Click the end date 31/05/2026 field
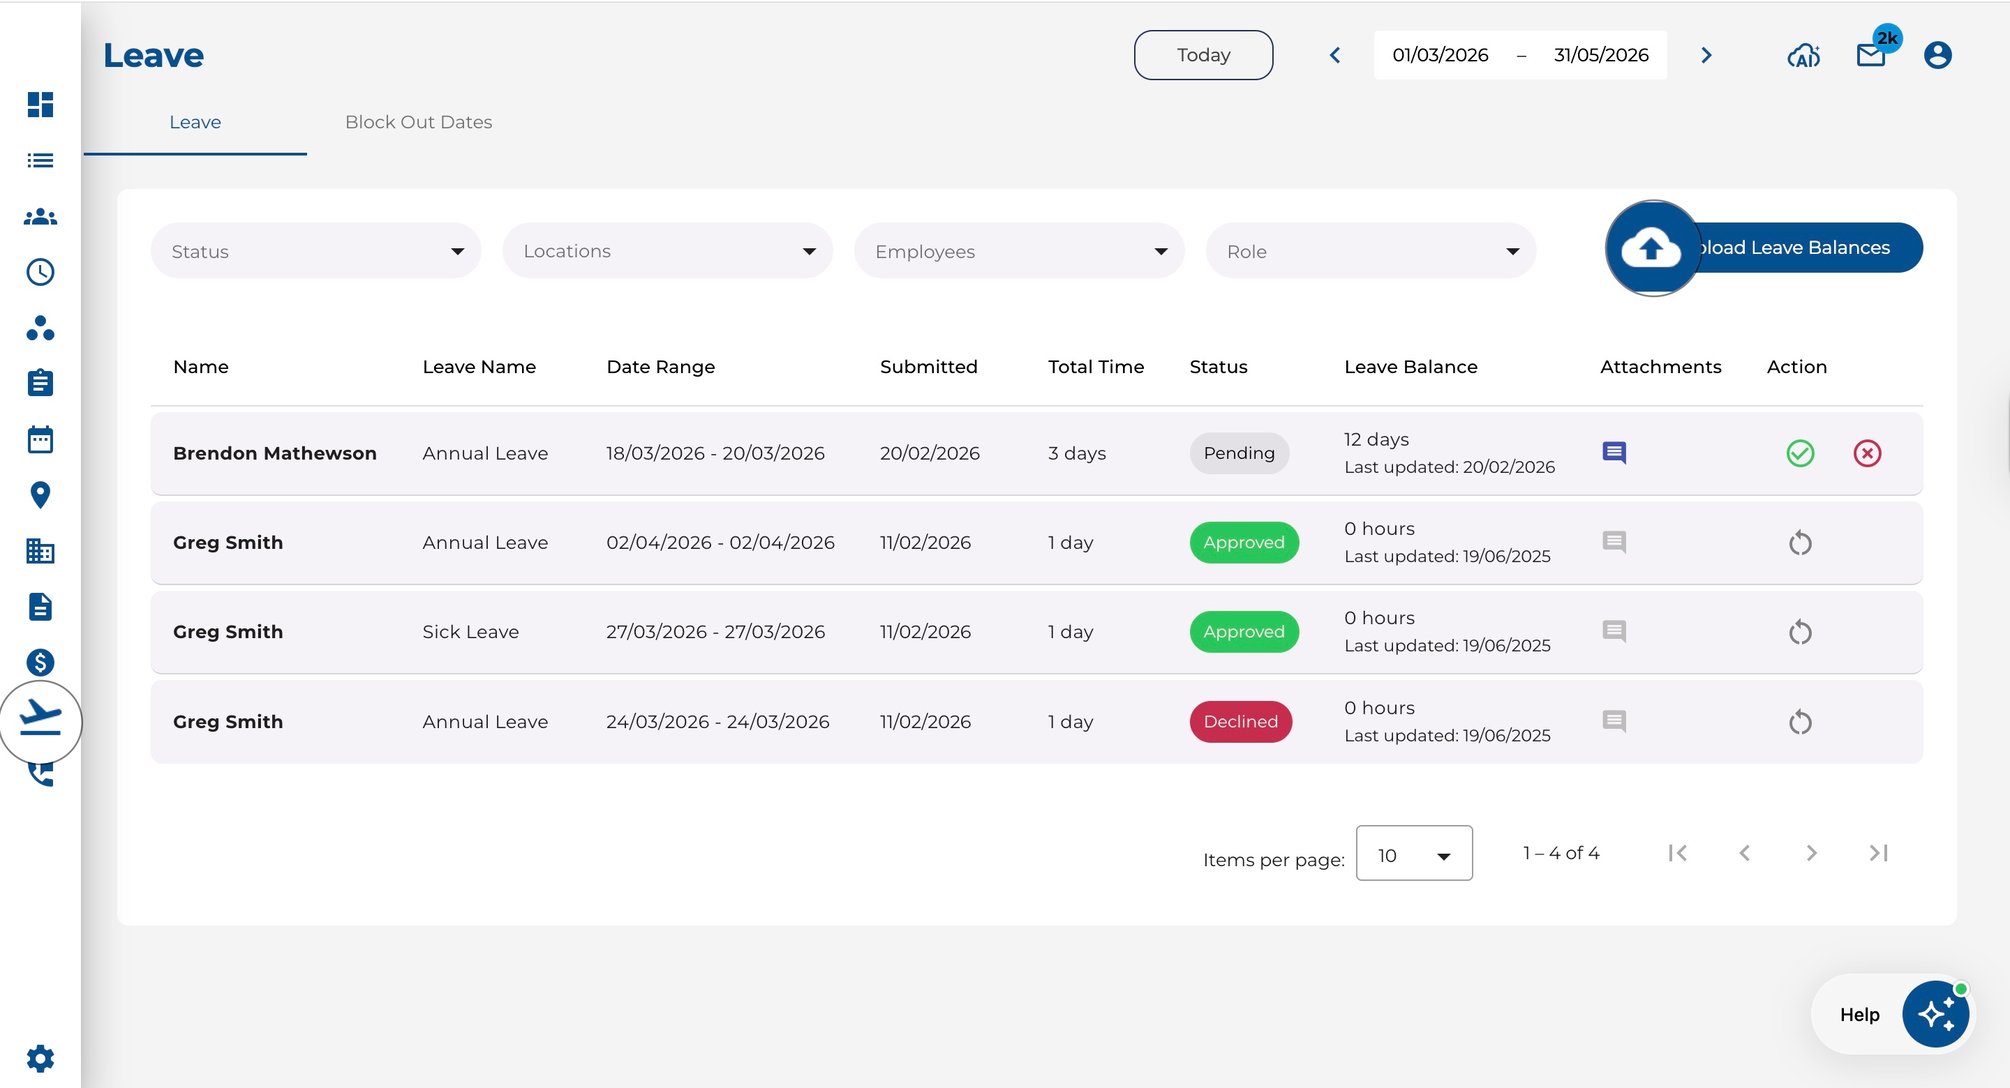The width and height of the screenshot is (2010, 1088). (x=1601, y=55)
